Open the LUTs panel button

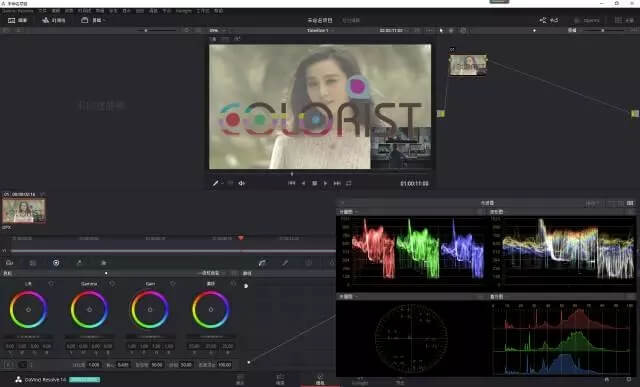click(53, 20)
